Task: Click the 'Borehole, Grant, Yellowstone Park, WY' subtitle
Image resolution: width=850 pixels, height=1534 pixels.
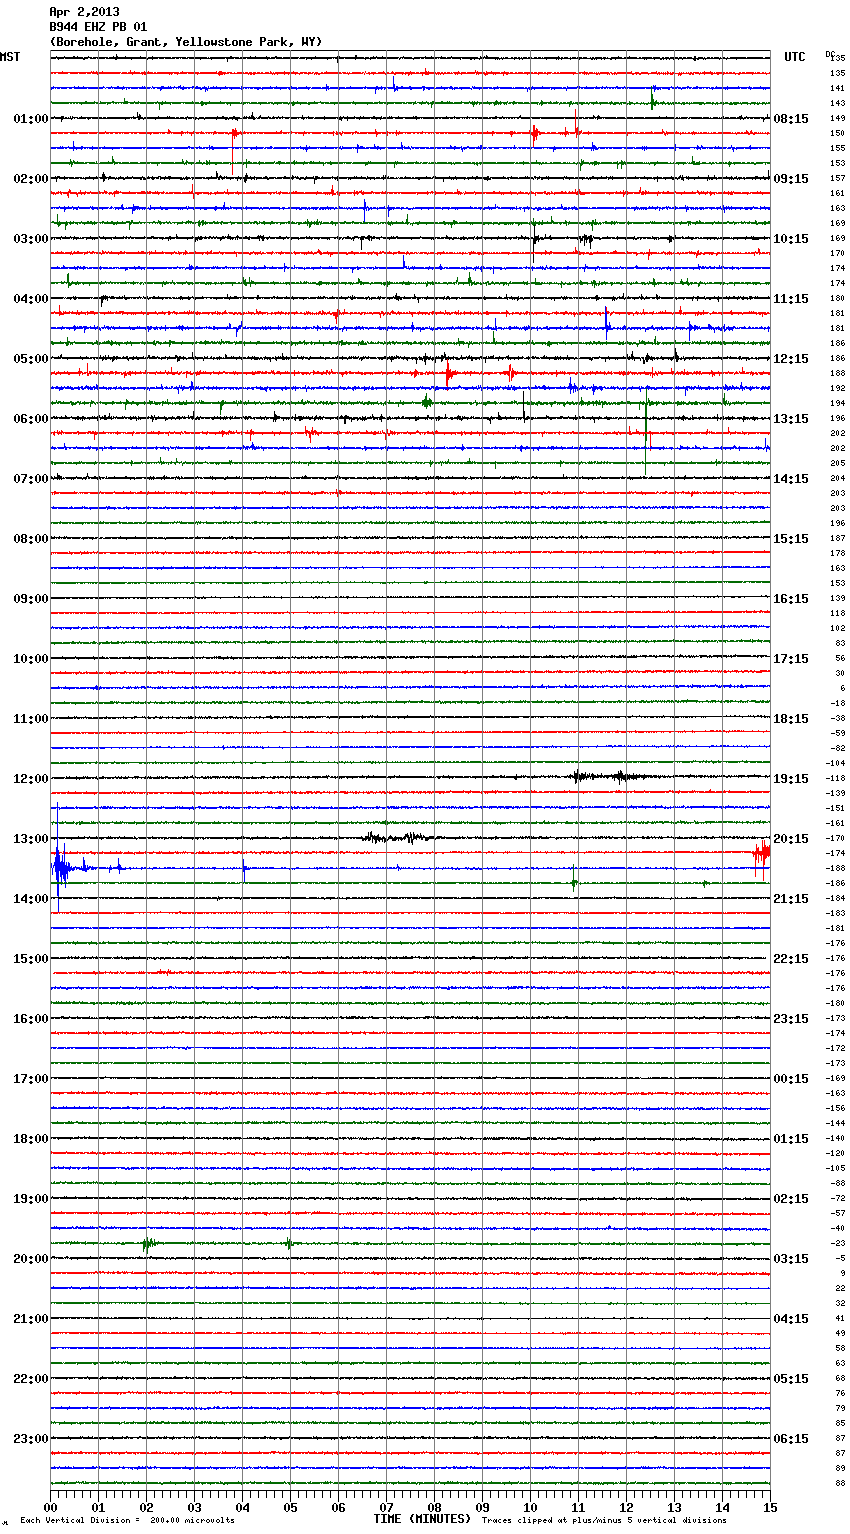Action: click(186, 42)
